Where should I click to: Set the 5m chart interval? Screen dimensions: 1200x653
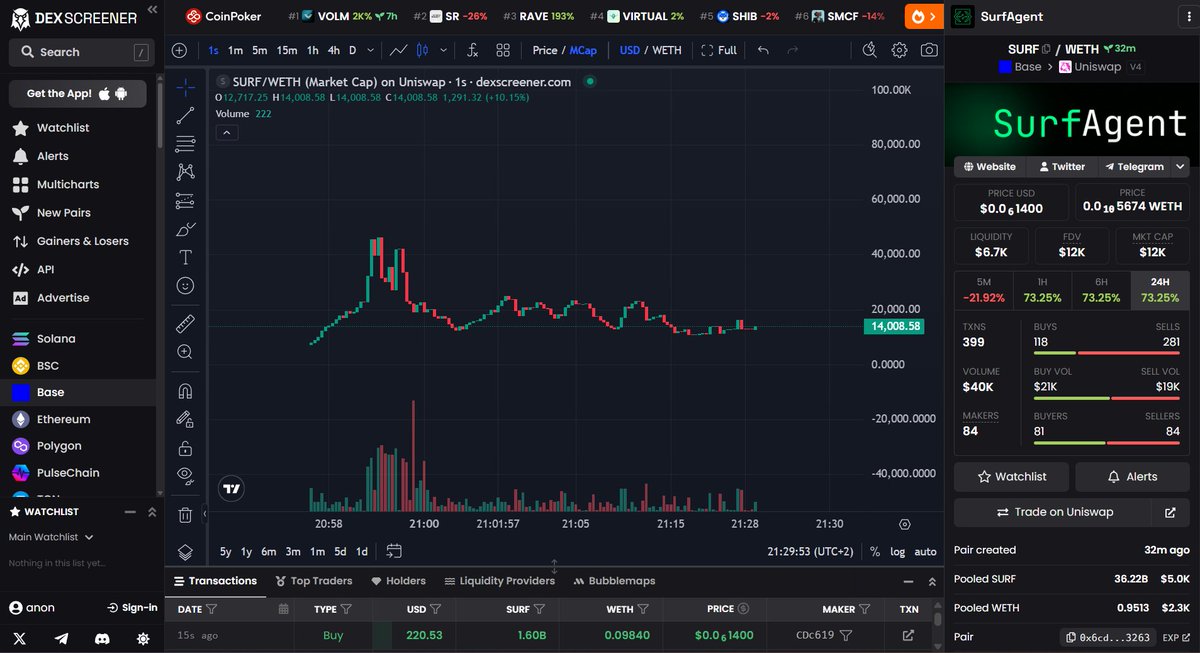259,50
